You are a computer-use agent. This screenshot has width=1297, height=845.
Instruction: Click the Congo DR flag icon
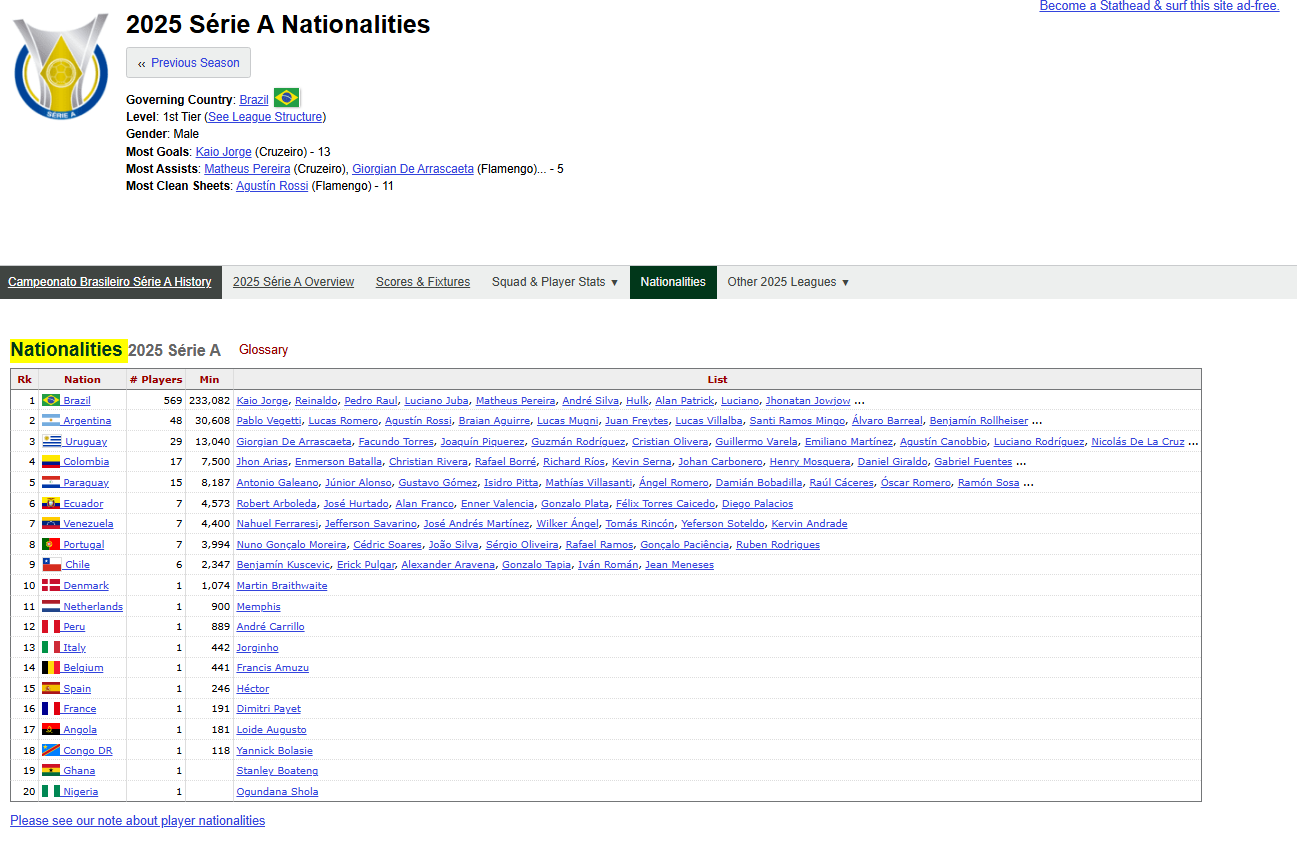[x=51, y=750]
